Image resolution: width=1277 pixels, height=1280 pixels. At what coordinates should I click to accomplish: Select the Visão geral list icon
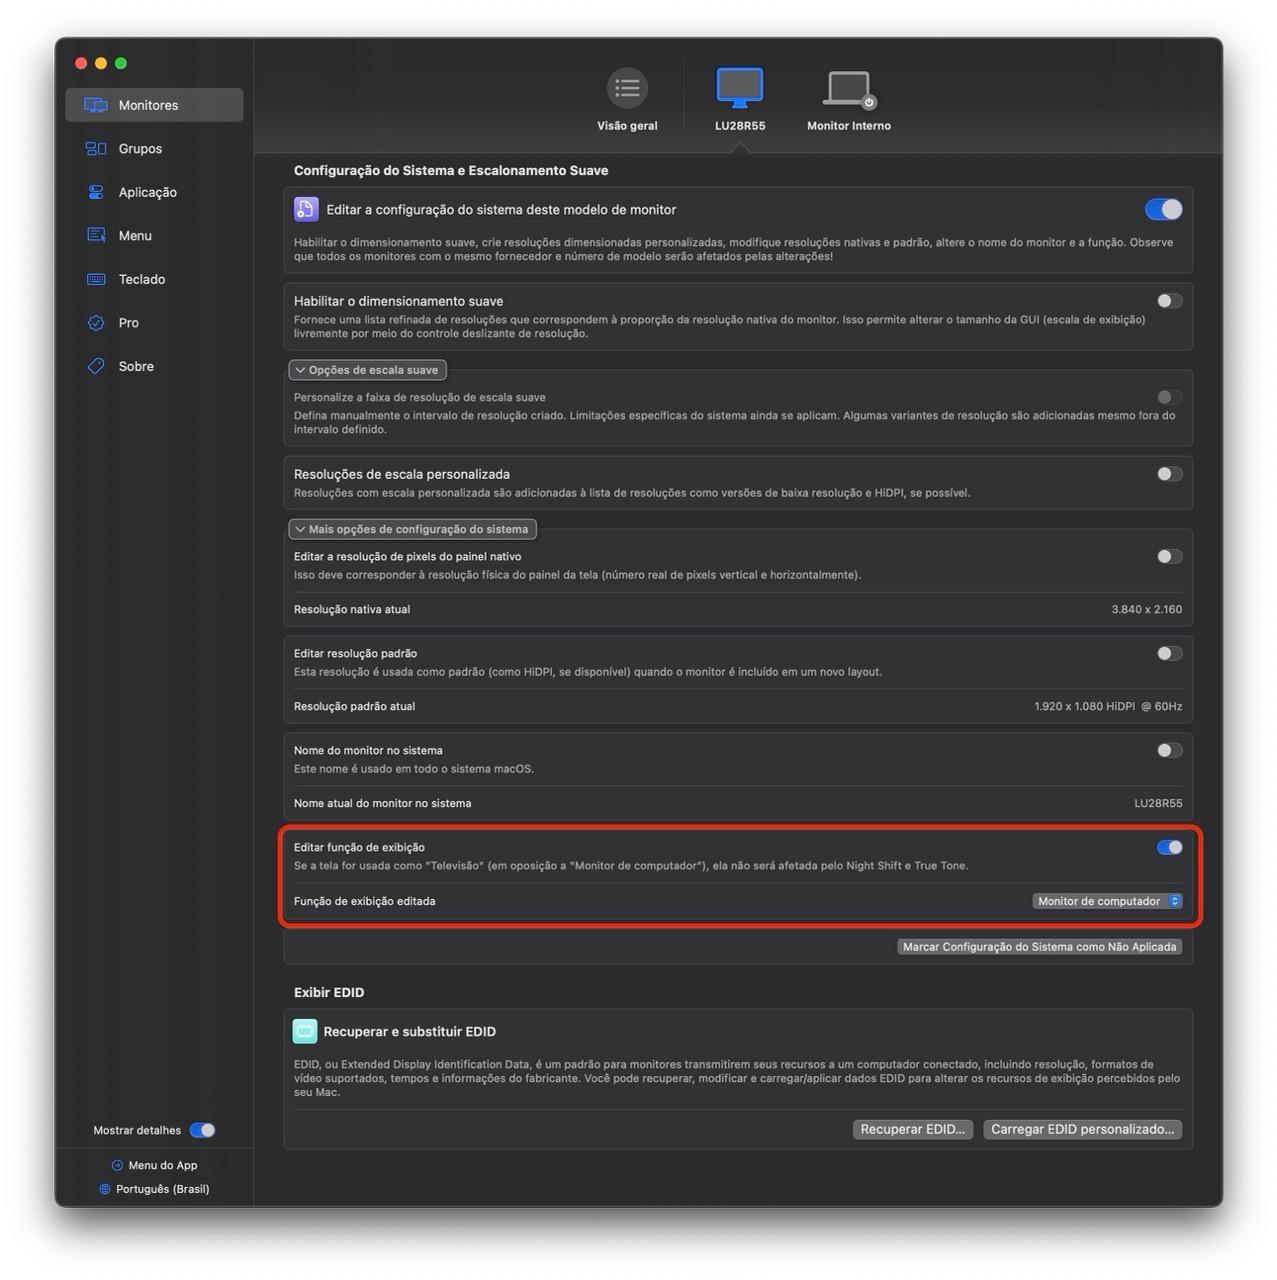(627, 88)
